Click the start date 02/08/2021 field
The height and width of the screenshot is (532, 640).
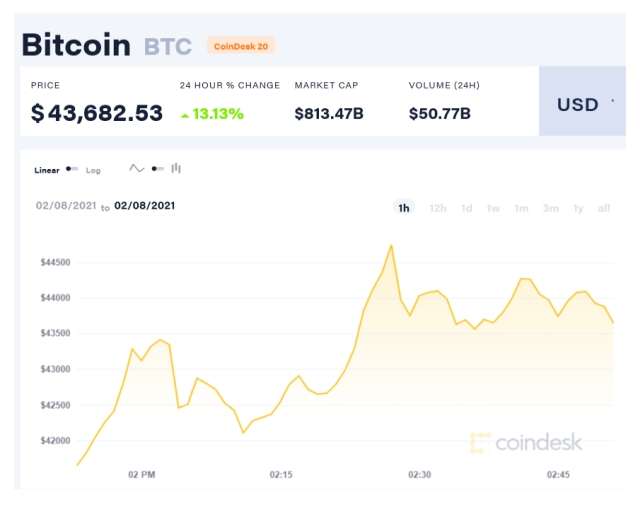(65, 206)
